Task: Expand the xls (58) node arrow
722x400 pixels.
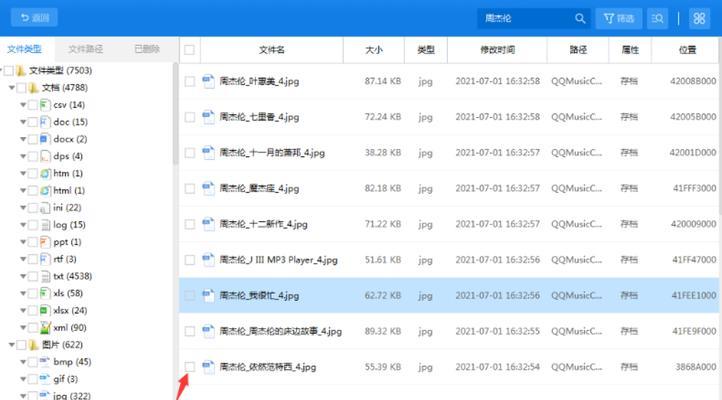Action: click(23, 293)
